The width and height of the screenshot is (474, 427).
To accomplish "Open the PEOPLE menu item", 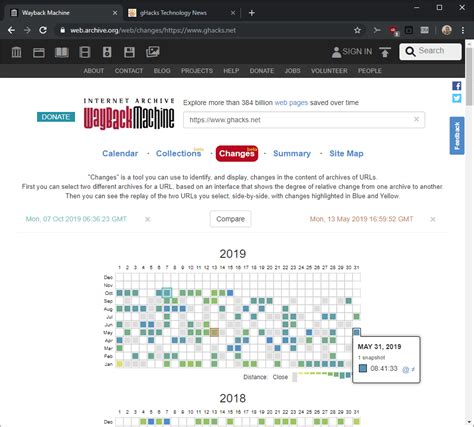I will (370, 71).
